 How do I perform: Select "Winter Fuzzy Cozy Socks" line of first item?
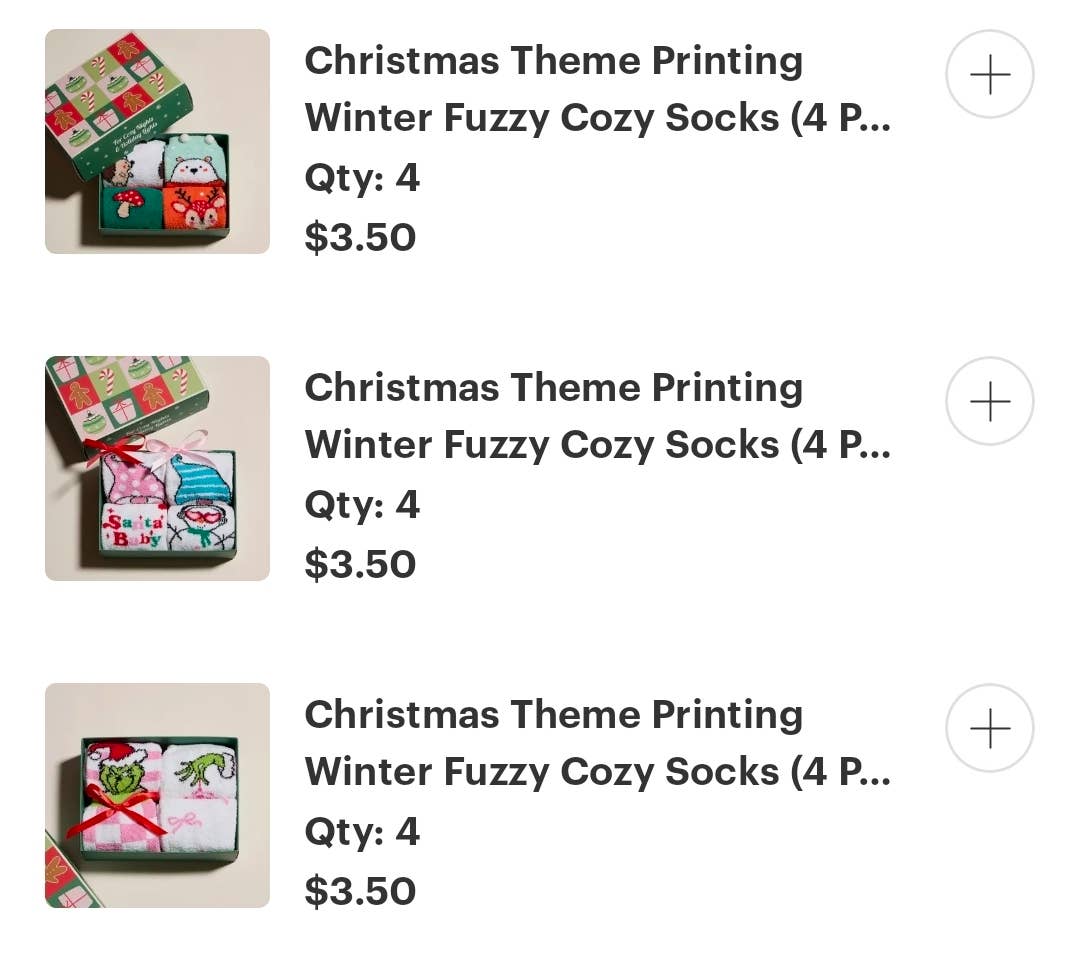tap(597, 118)
